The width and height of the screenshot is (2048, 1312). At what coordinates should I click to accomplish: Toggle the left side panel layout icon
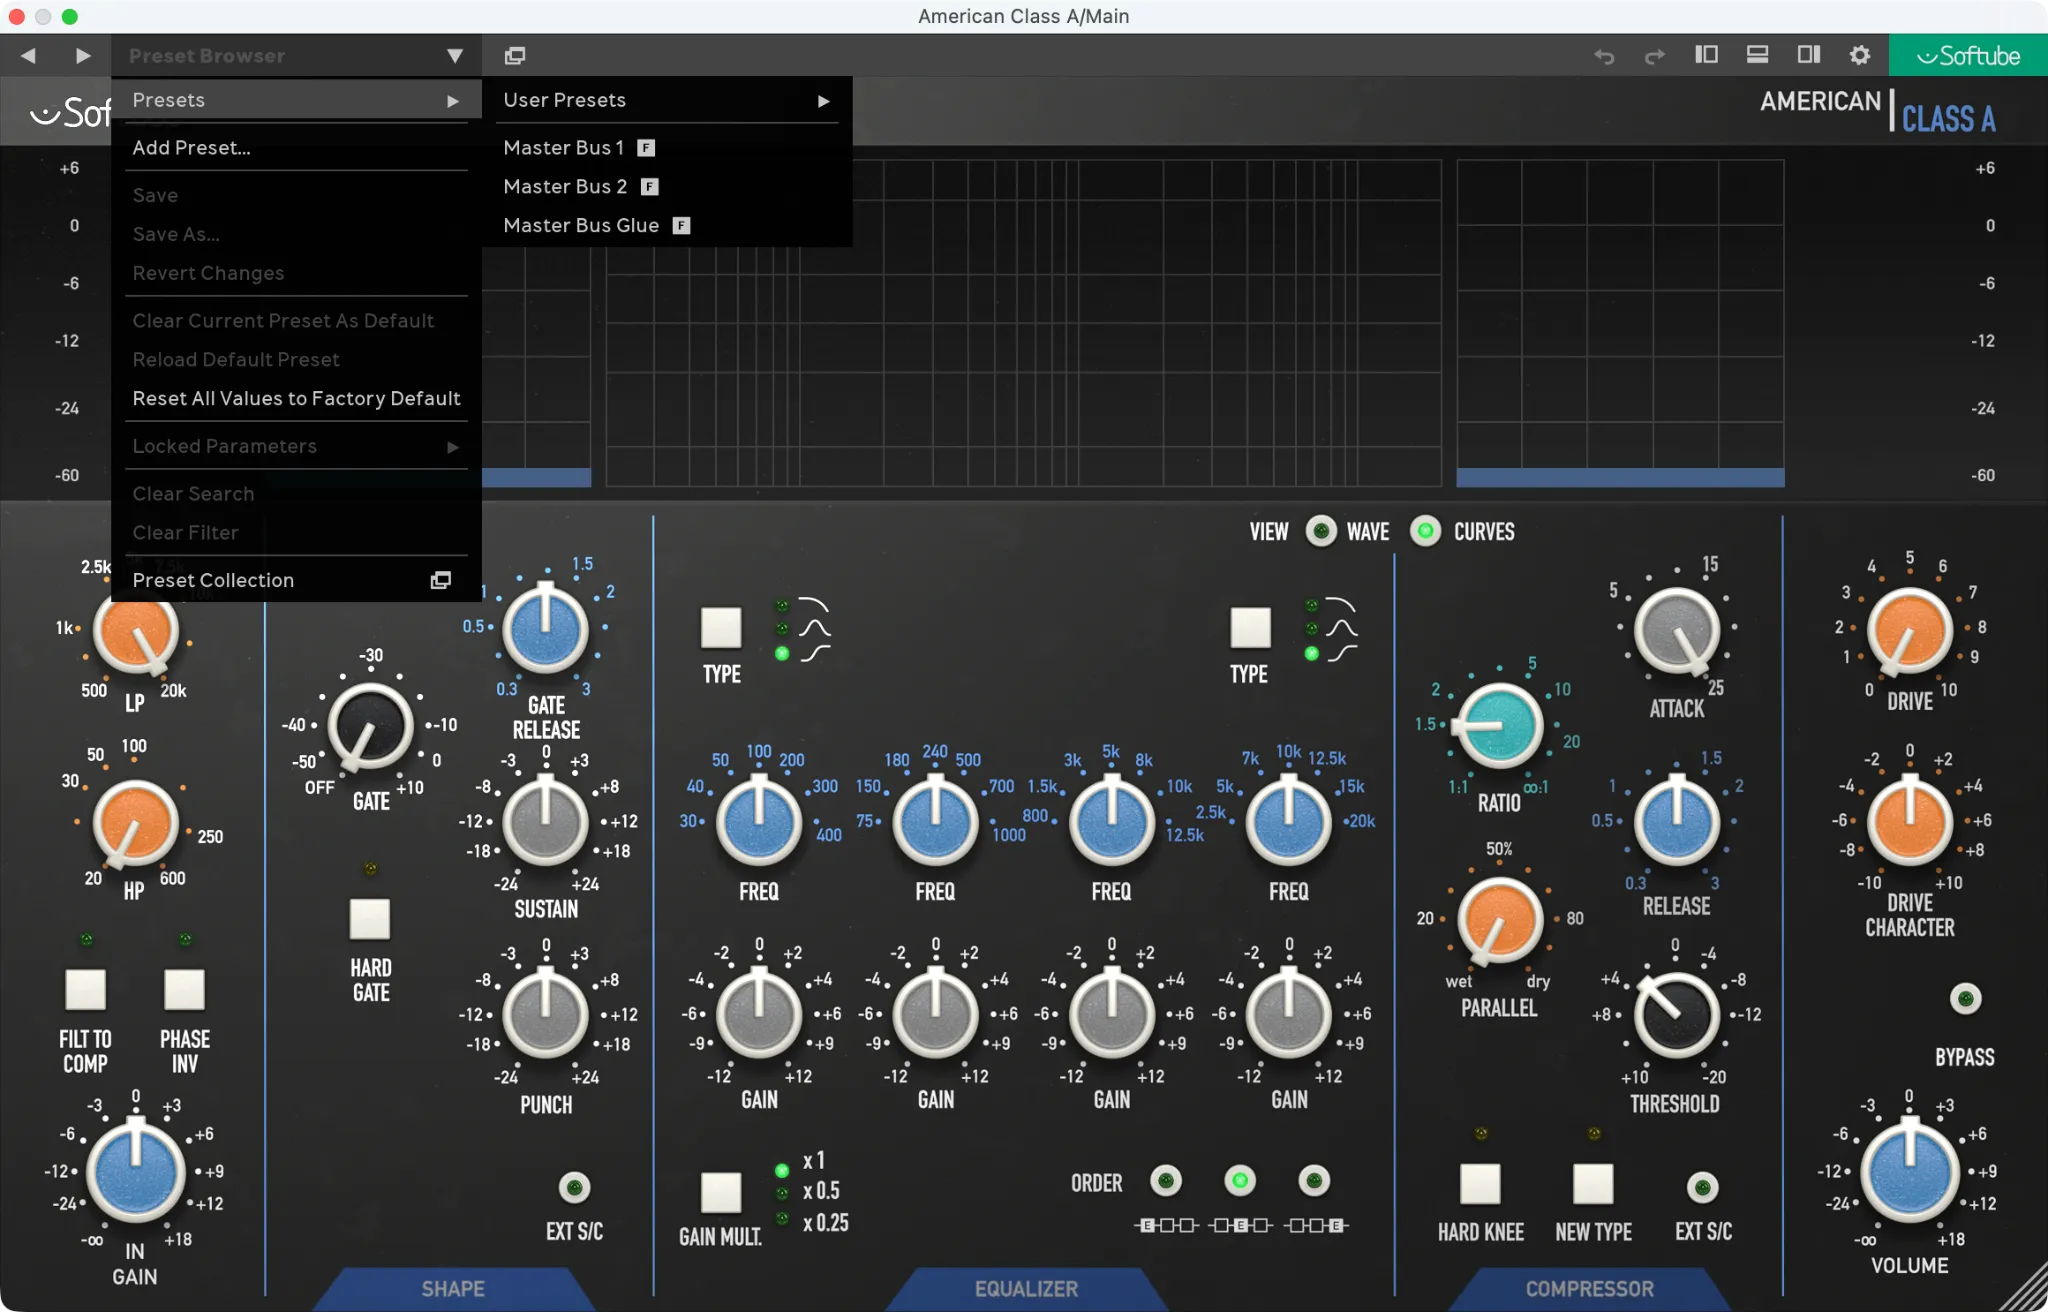click(x=1706, y=55)
